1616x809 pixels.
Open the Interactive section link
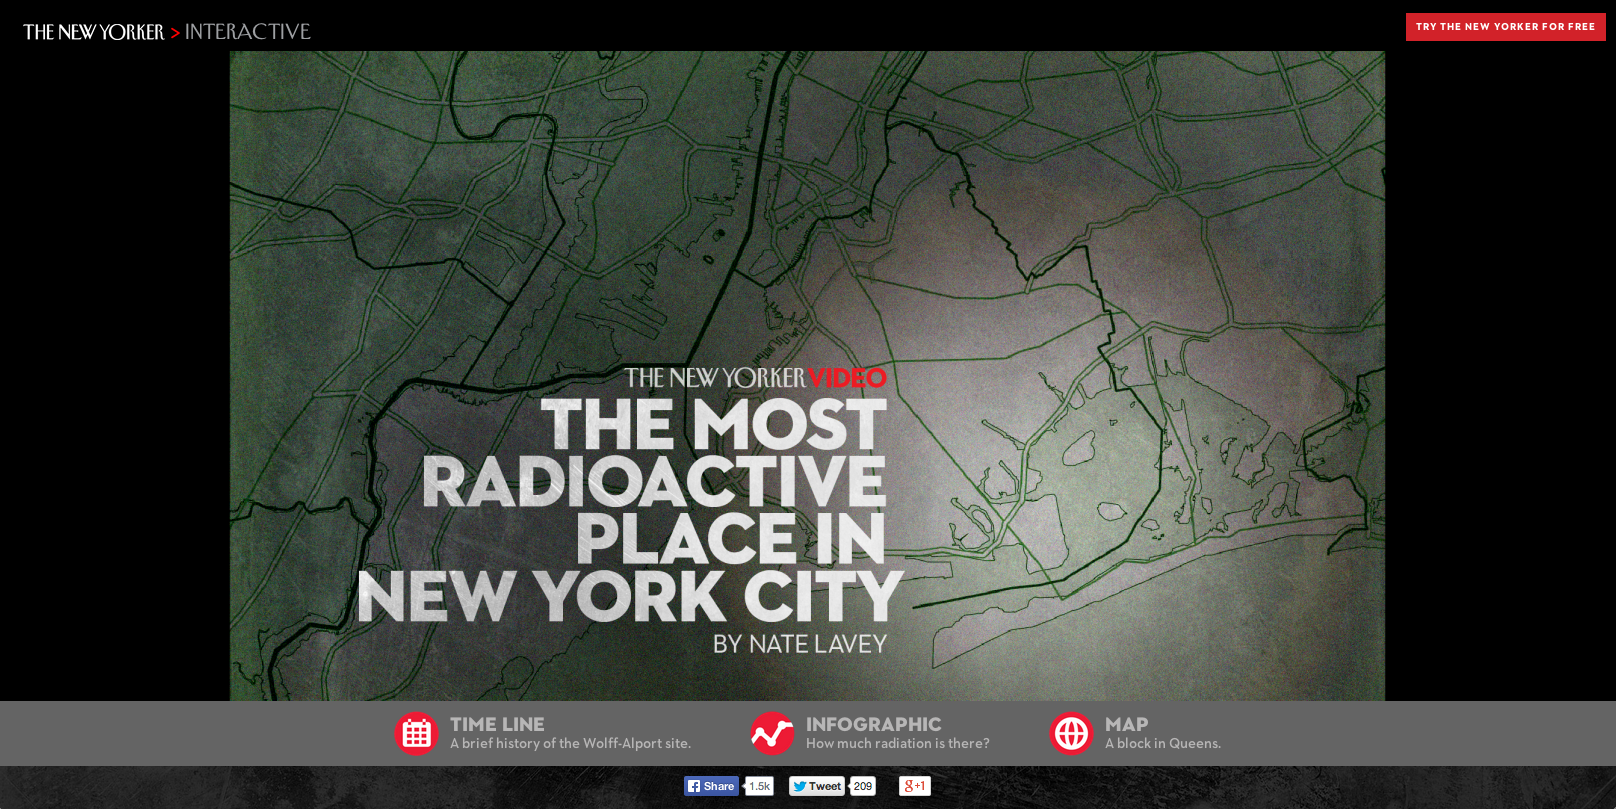pyautogui.click(x=247, y=32)
